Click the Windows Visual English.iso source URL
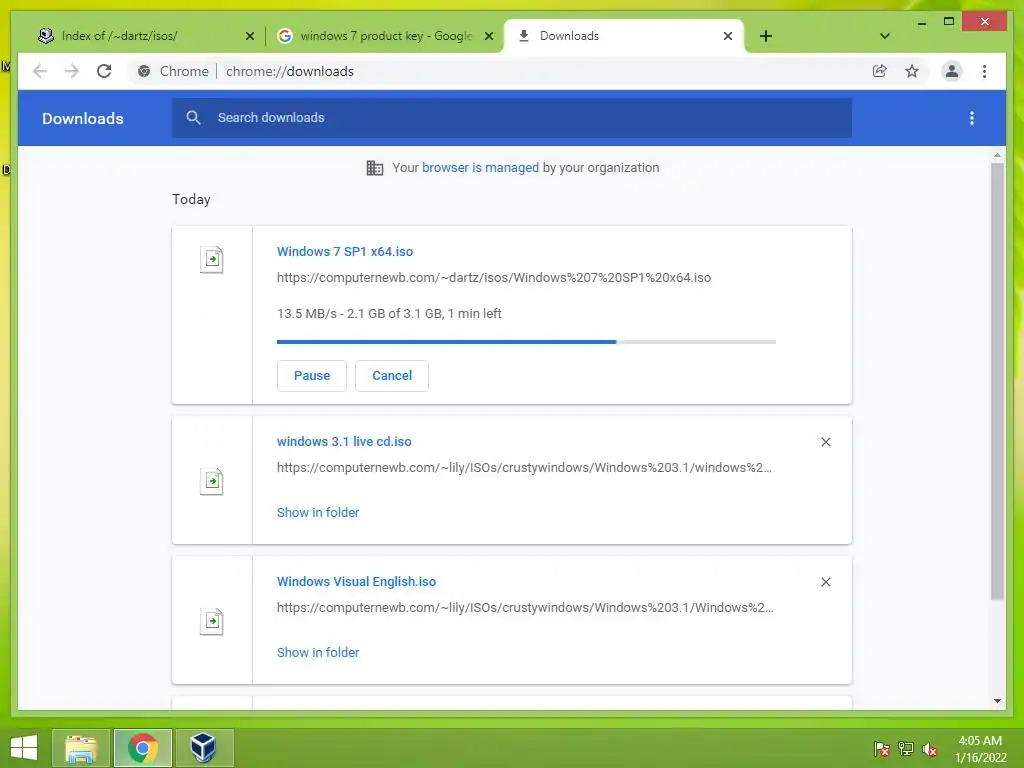Image resolution: width=1024 pixels, height=768 pixels. [x=525, y=607]
